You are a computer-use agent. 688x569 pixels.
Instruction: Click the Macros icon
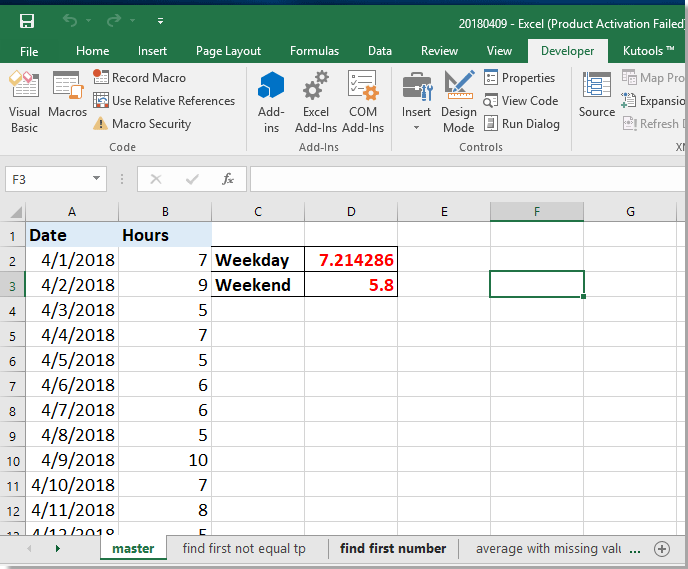67,97
